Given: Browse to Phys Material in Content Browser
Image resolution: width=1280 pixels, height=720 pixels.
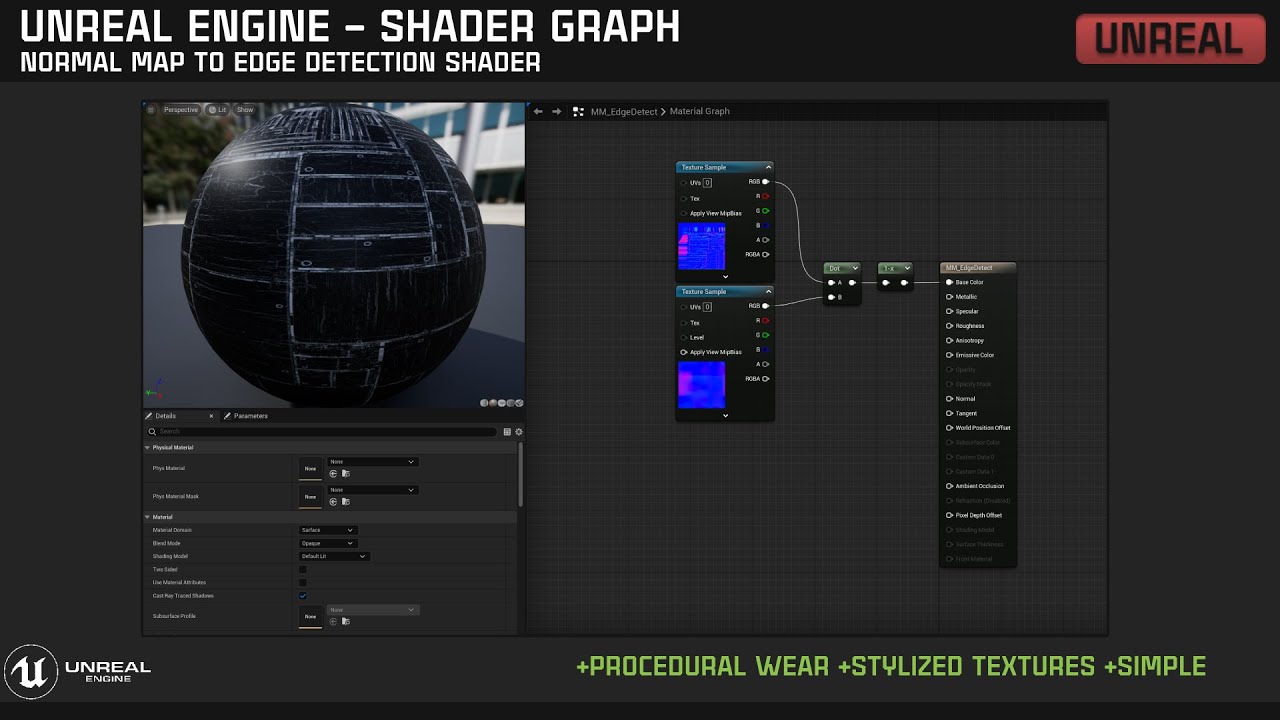Looking at the screenshot, I should click(345, 473).
